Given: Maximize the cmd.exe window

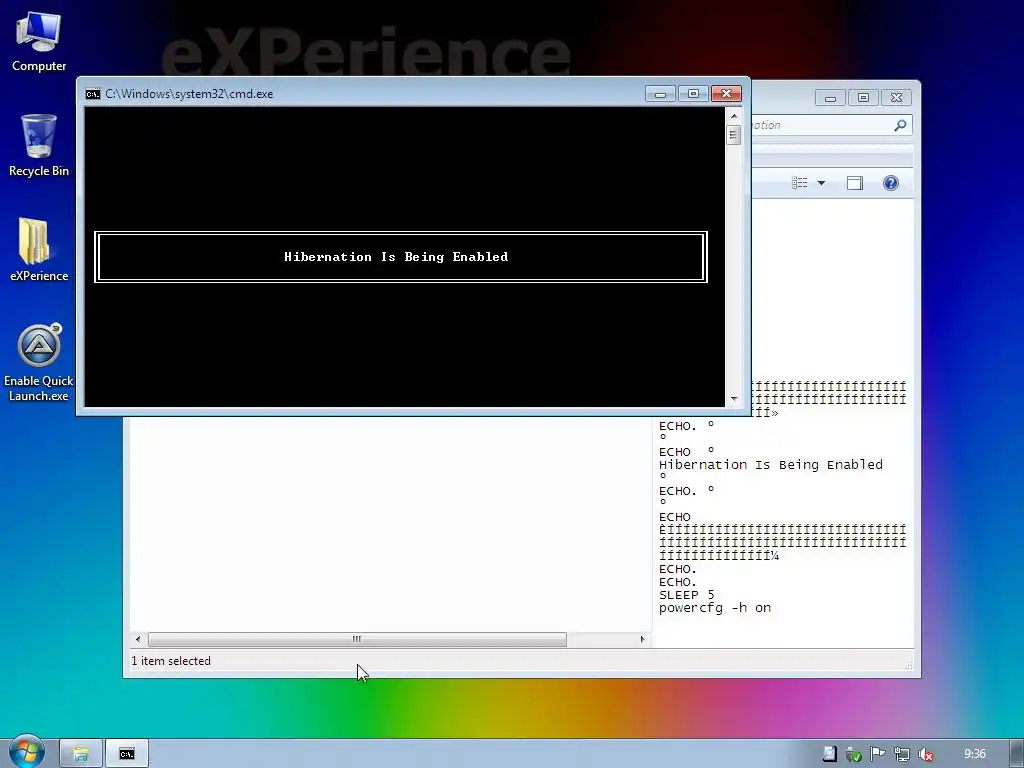Looking at the screenshot, I should pyautogui.click(x=694, y=94).
